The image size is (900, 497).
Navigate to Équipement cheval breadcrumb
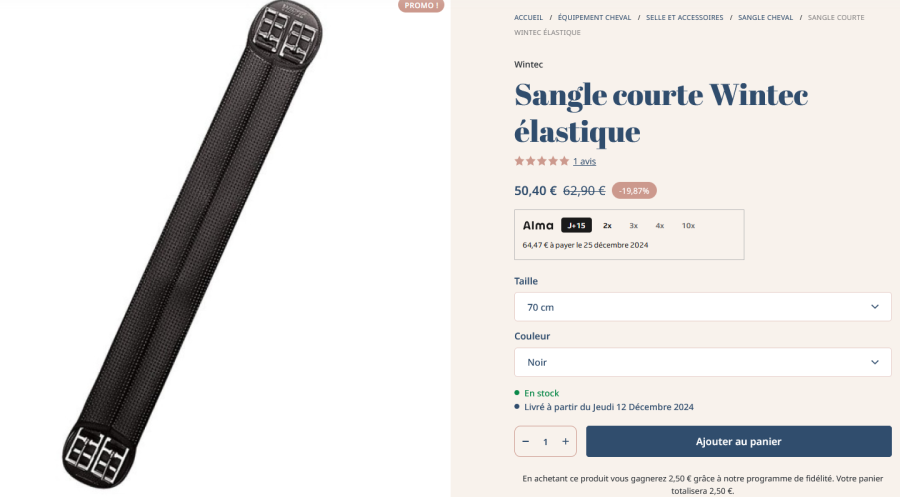click(594, 18)
